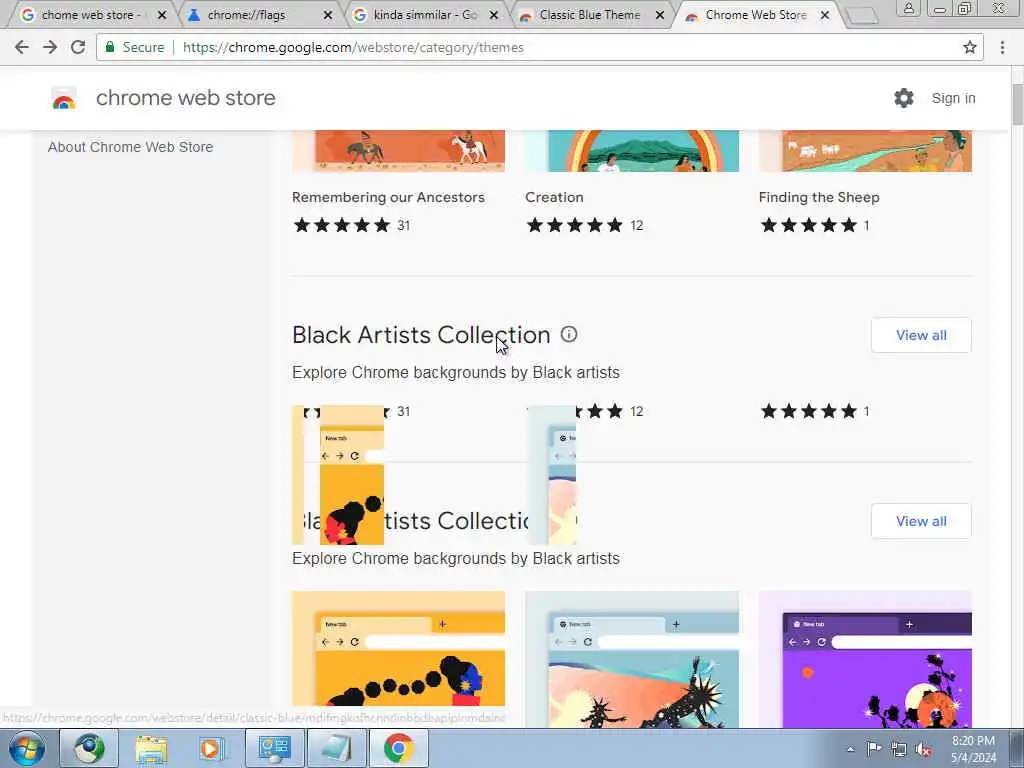
Task: Open a new tab with the blank tab button
Action: (861, 15)
